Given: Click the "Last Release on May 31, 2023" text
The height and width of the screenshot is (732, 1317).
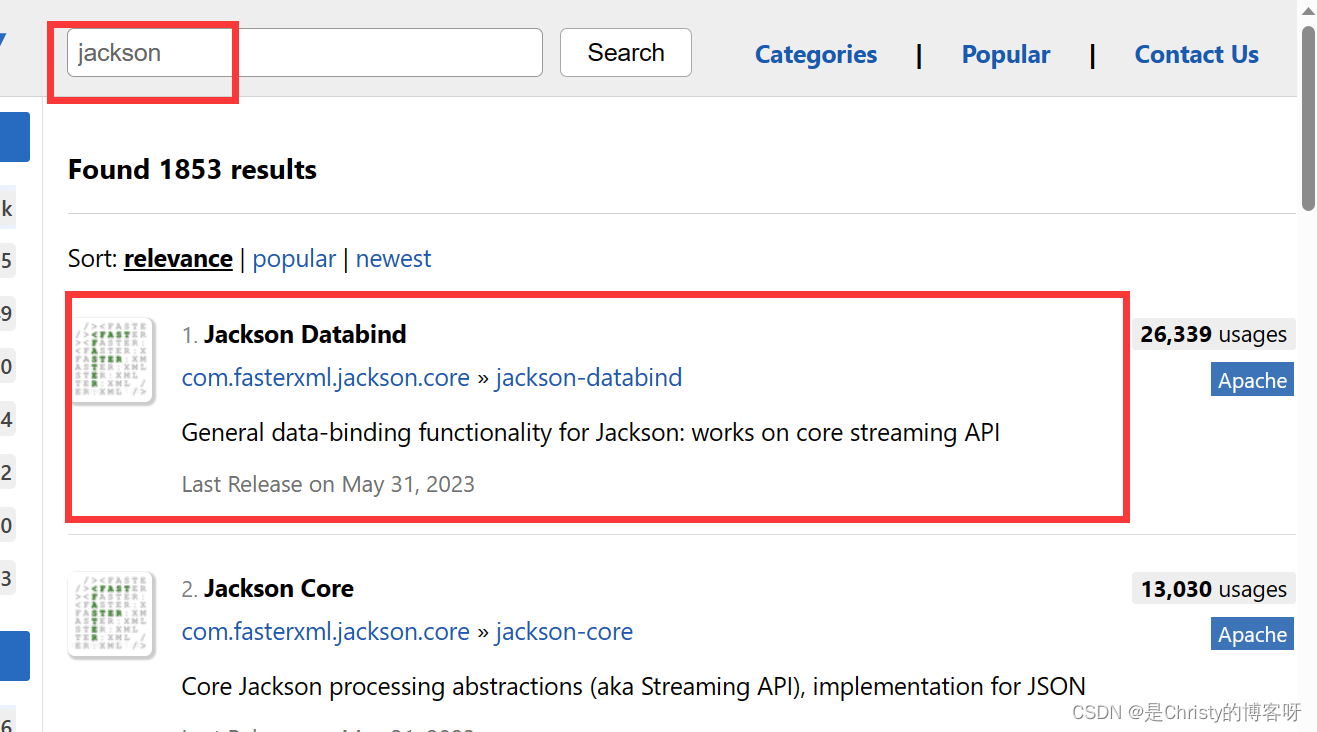Looking at the screenshot, I should [x=328, y=485].
